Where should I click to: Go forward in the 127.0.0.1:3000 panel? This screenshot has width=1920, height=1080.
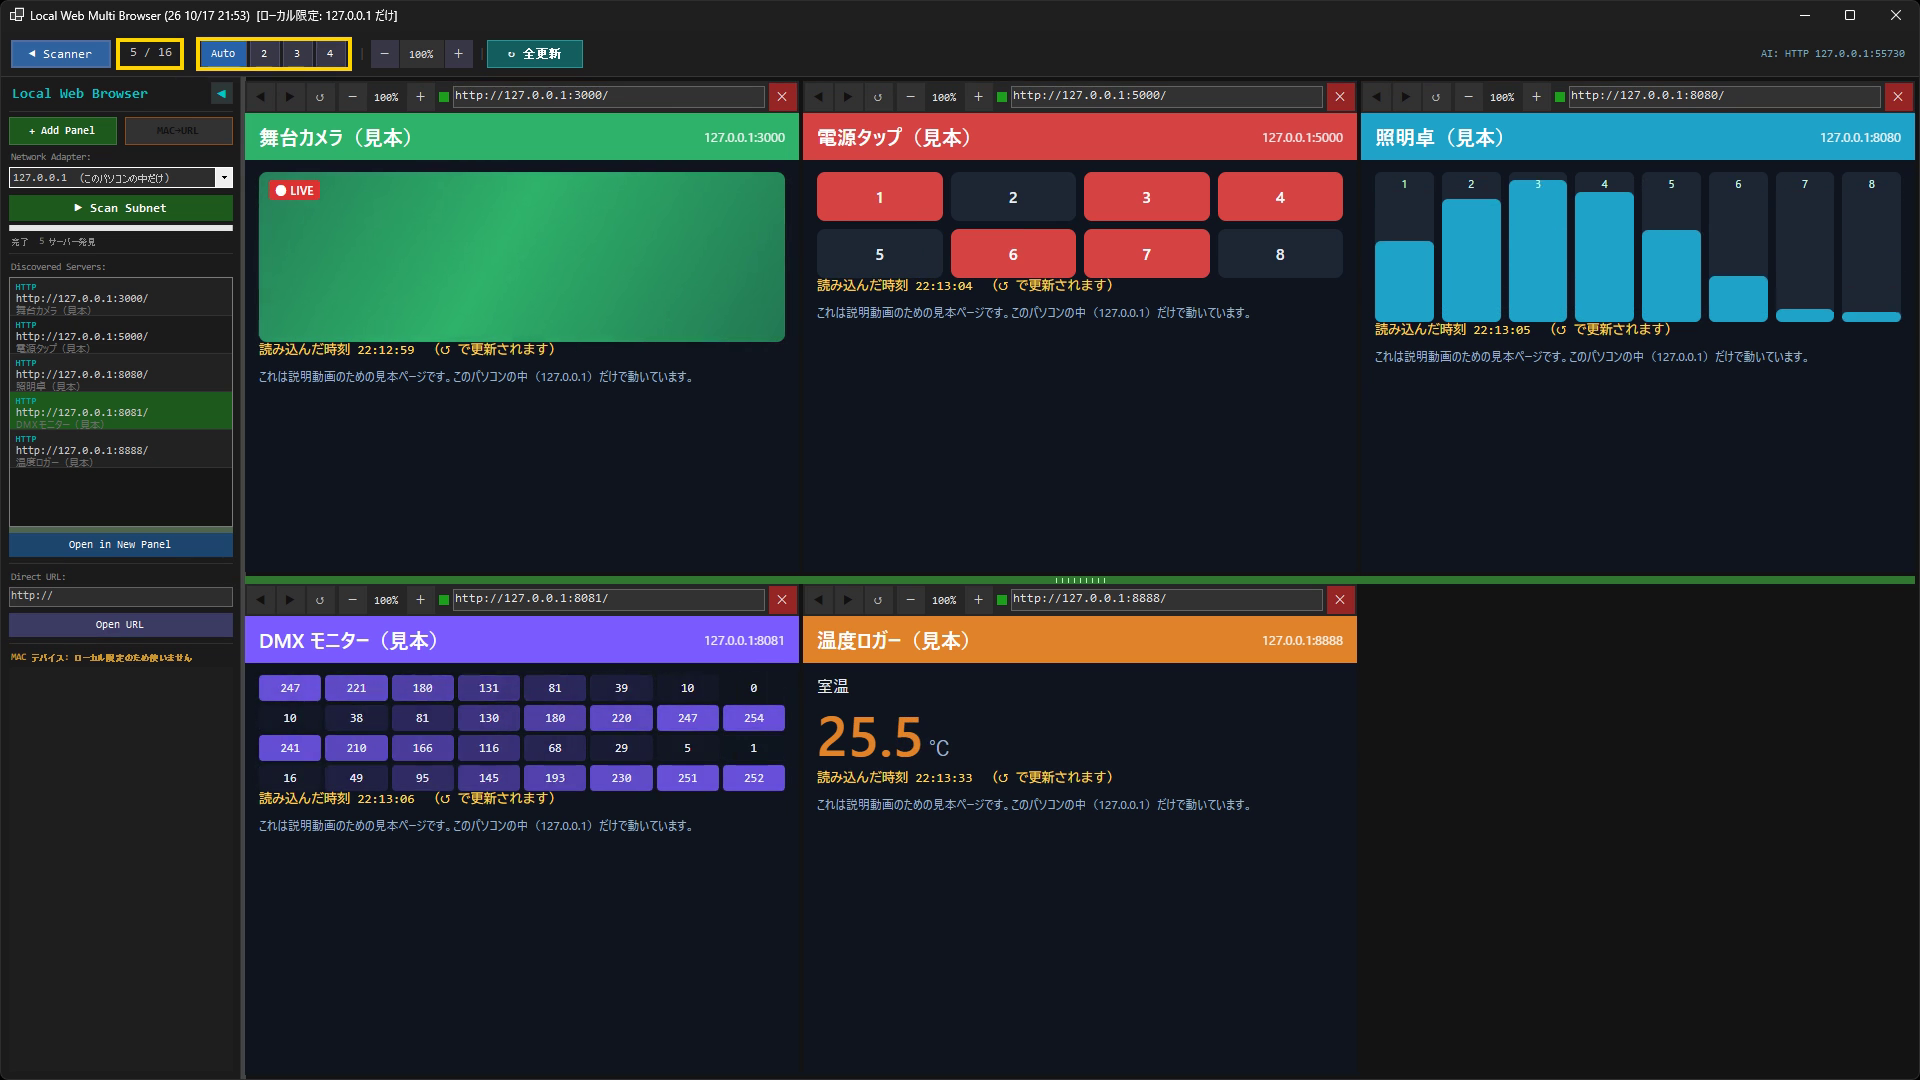(x=290, y=97)
